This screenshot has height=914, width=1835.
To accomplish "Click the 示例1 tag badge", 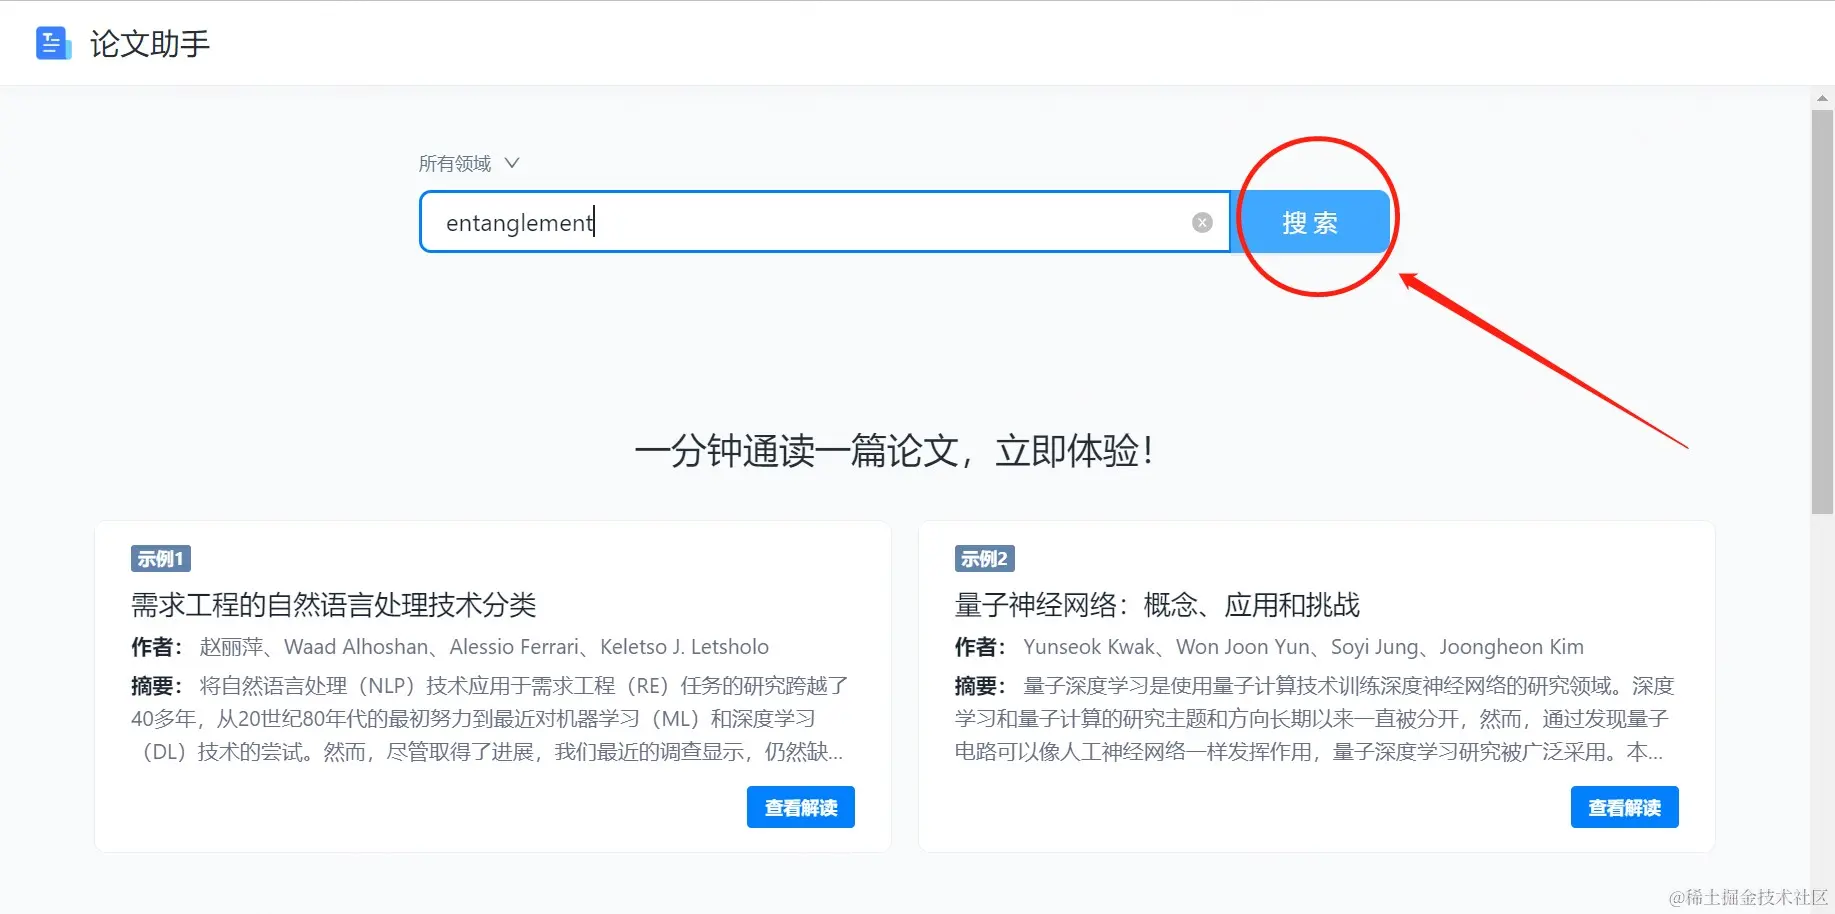I will click(161, 559).
